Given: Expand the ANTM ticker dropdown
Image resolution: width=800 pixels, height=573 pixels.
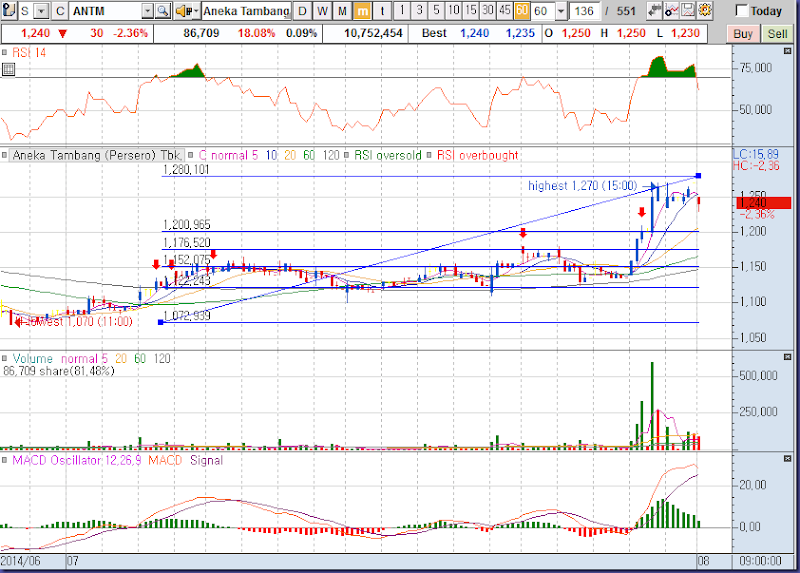Looking at the screenshot, I should 147,11.
